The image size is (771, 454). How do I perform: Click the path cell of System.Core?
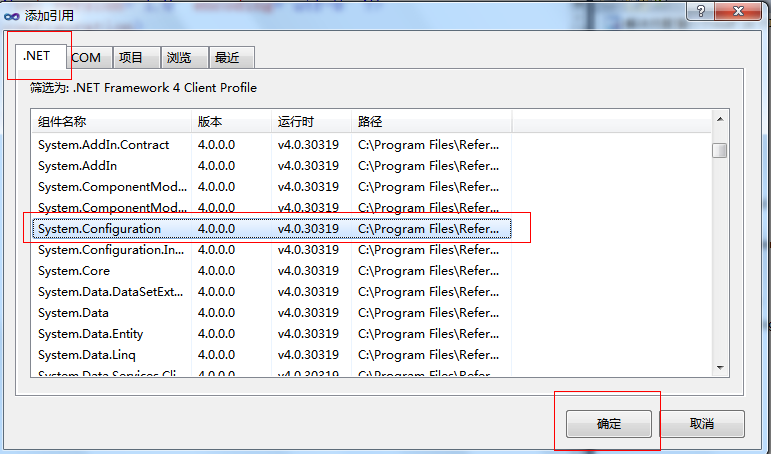pyautogui.click(x=428, y=271)
